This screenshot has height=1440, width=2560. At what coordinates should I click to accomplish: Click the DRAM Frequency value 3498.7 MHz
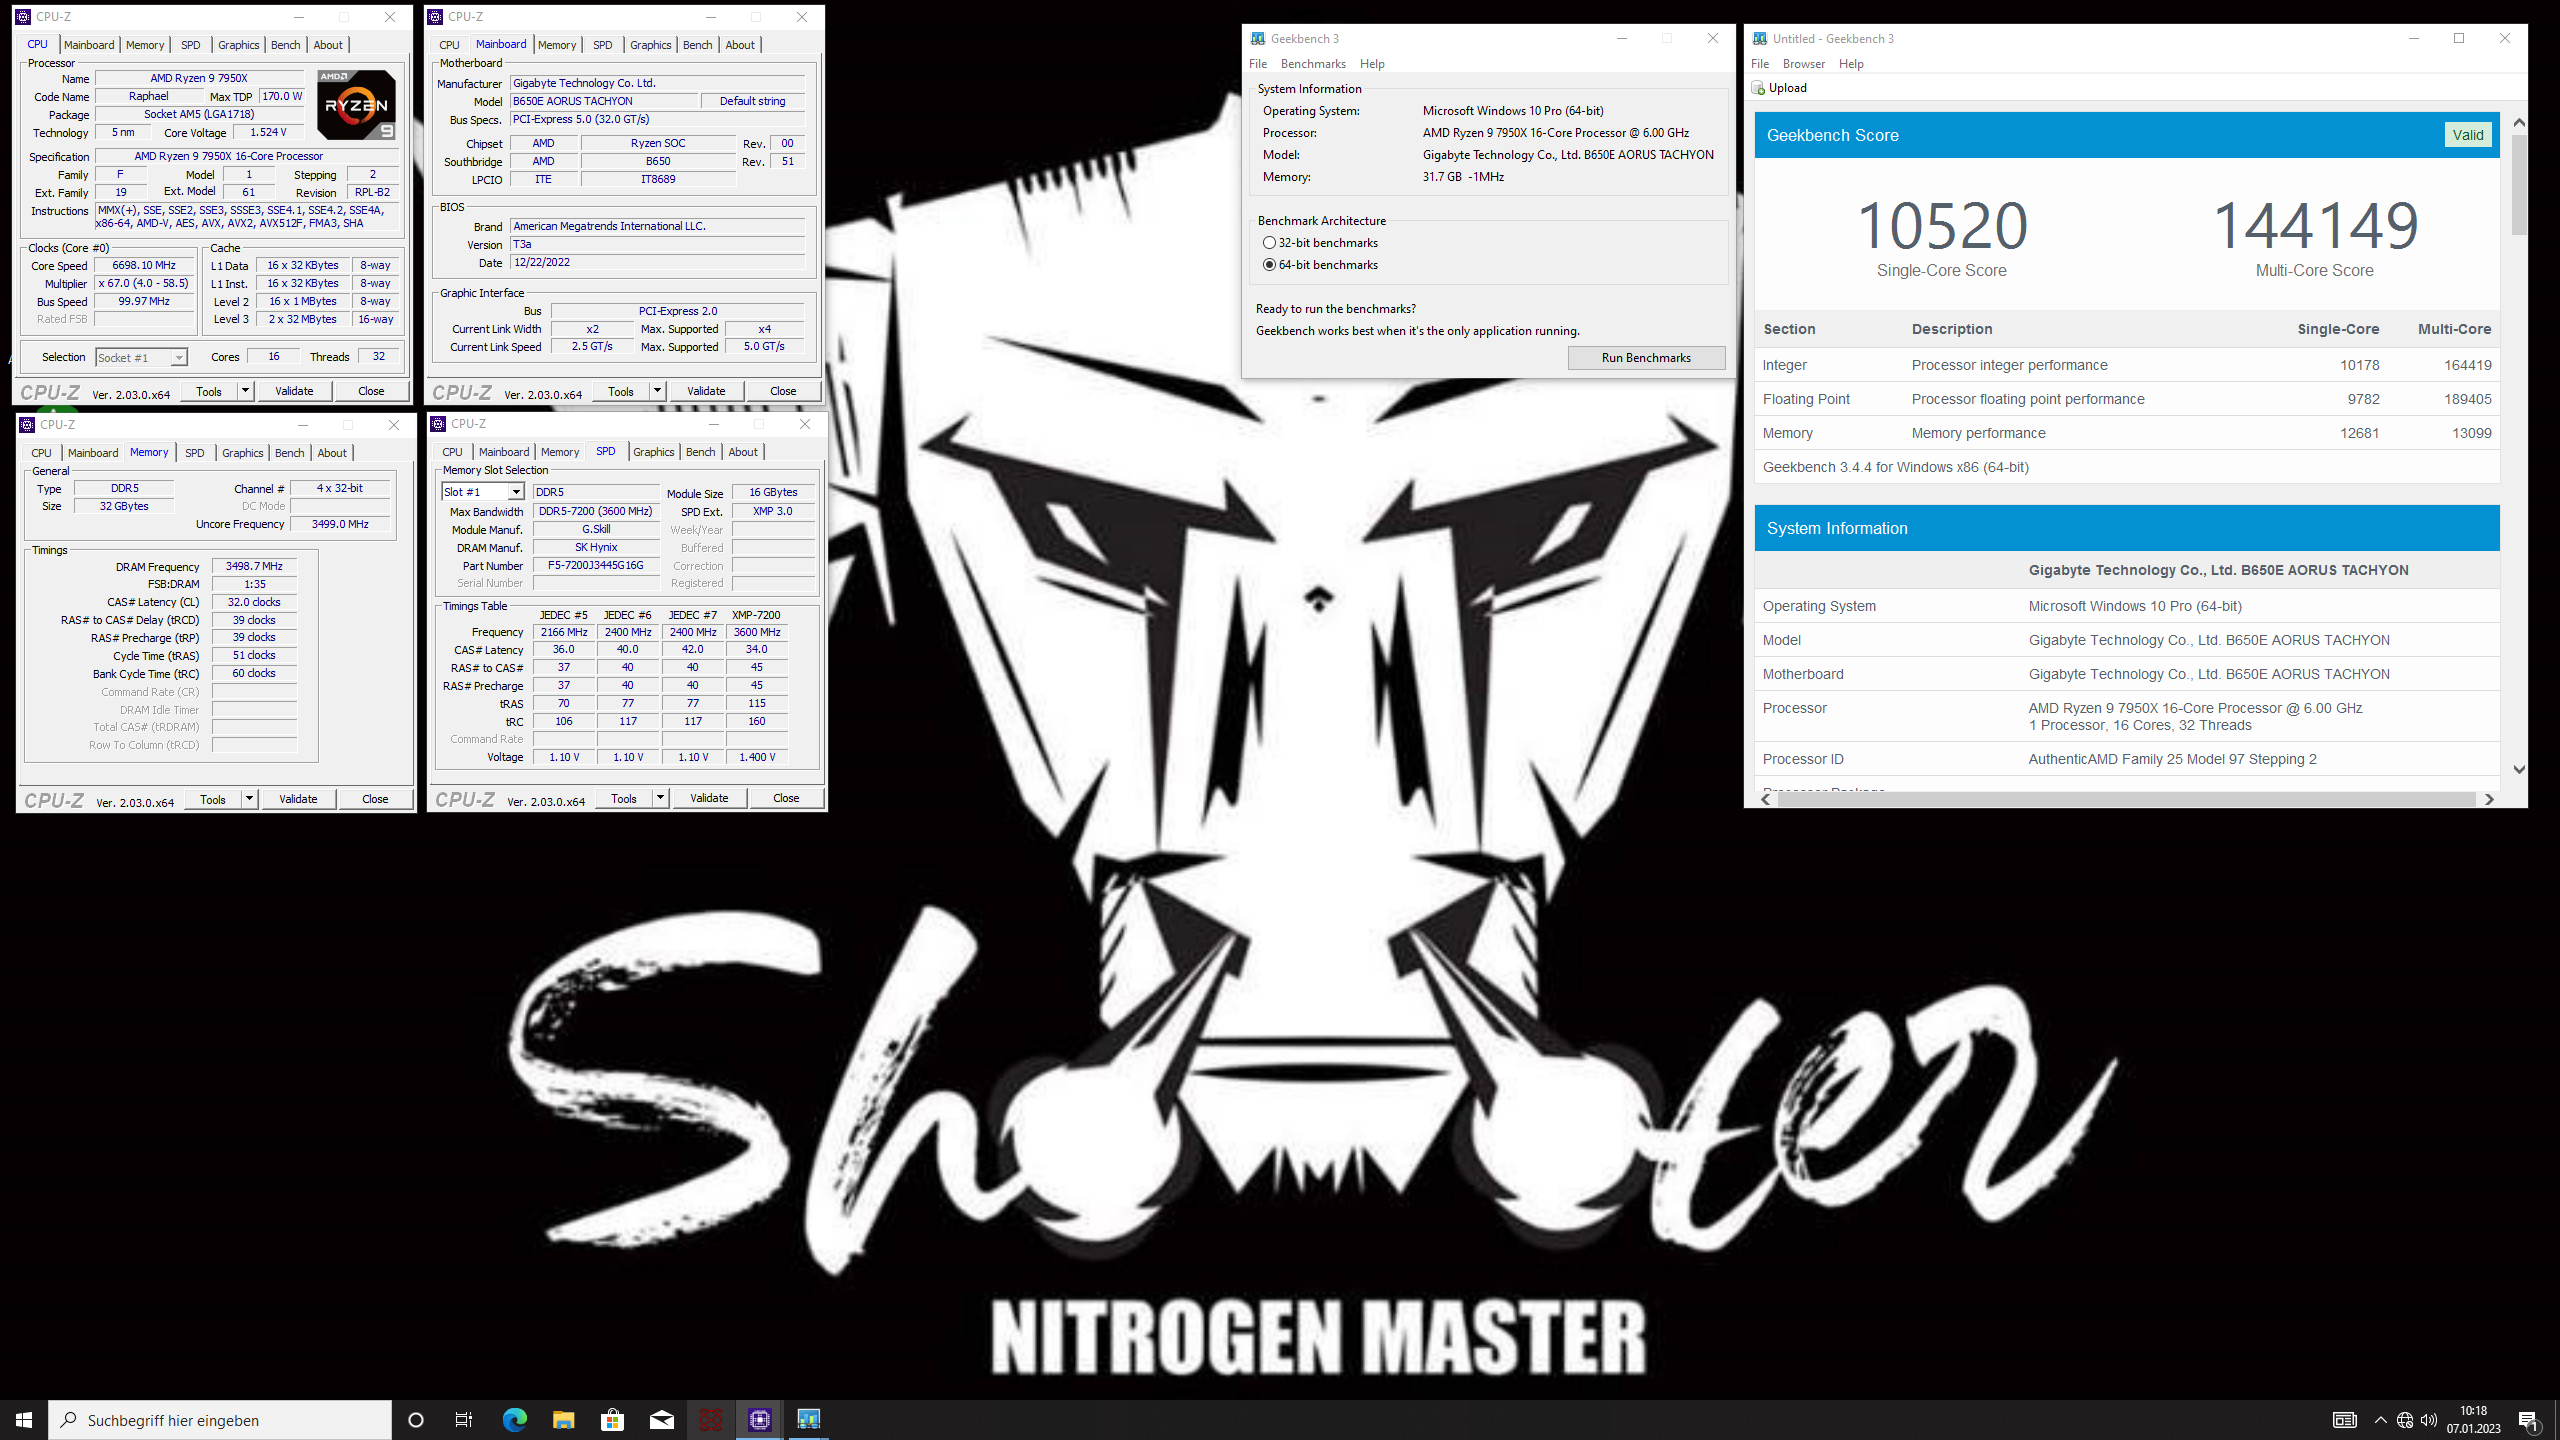[254, 566]
